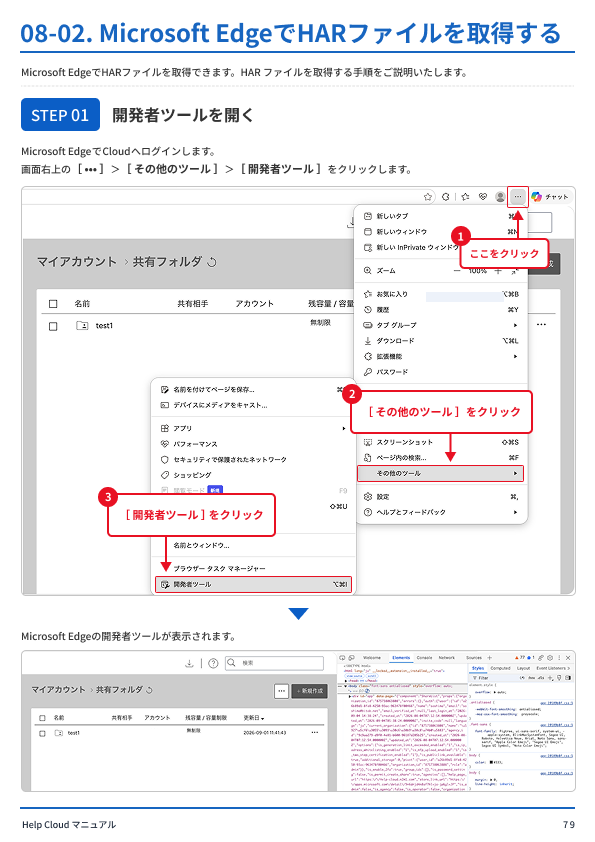Open ダウンロード from the Edge menu

point(441,341)
